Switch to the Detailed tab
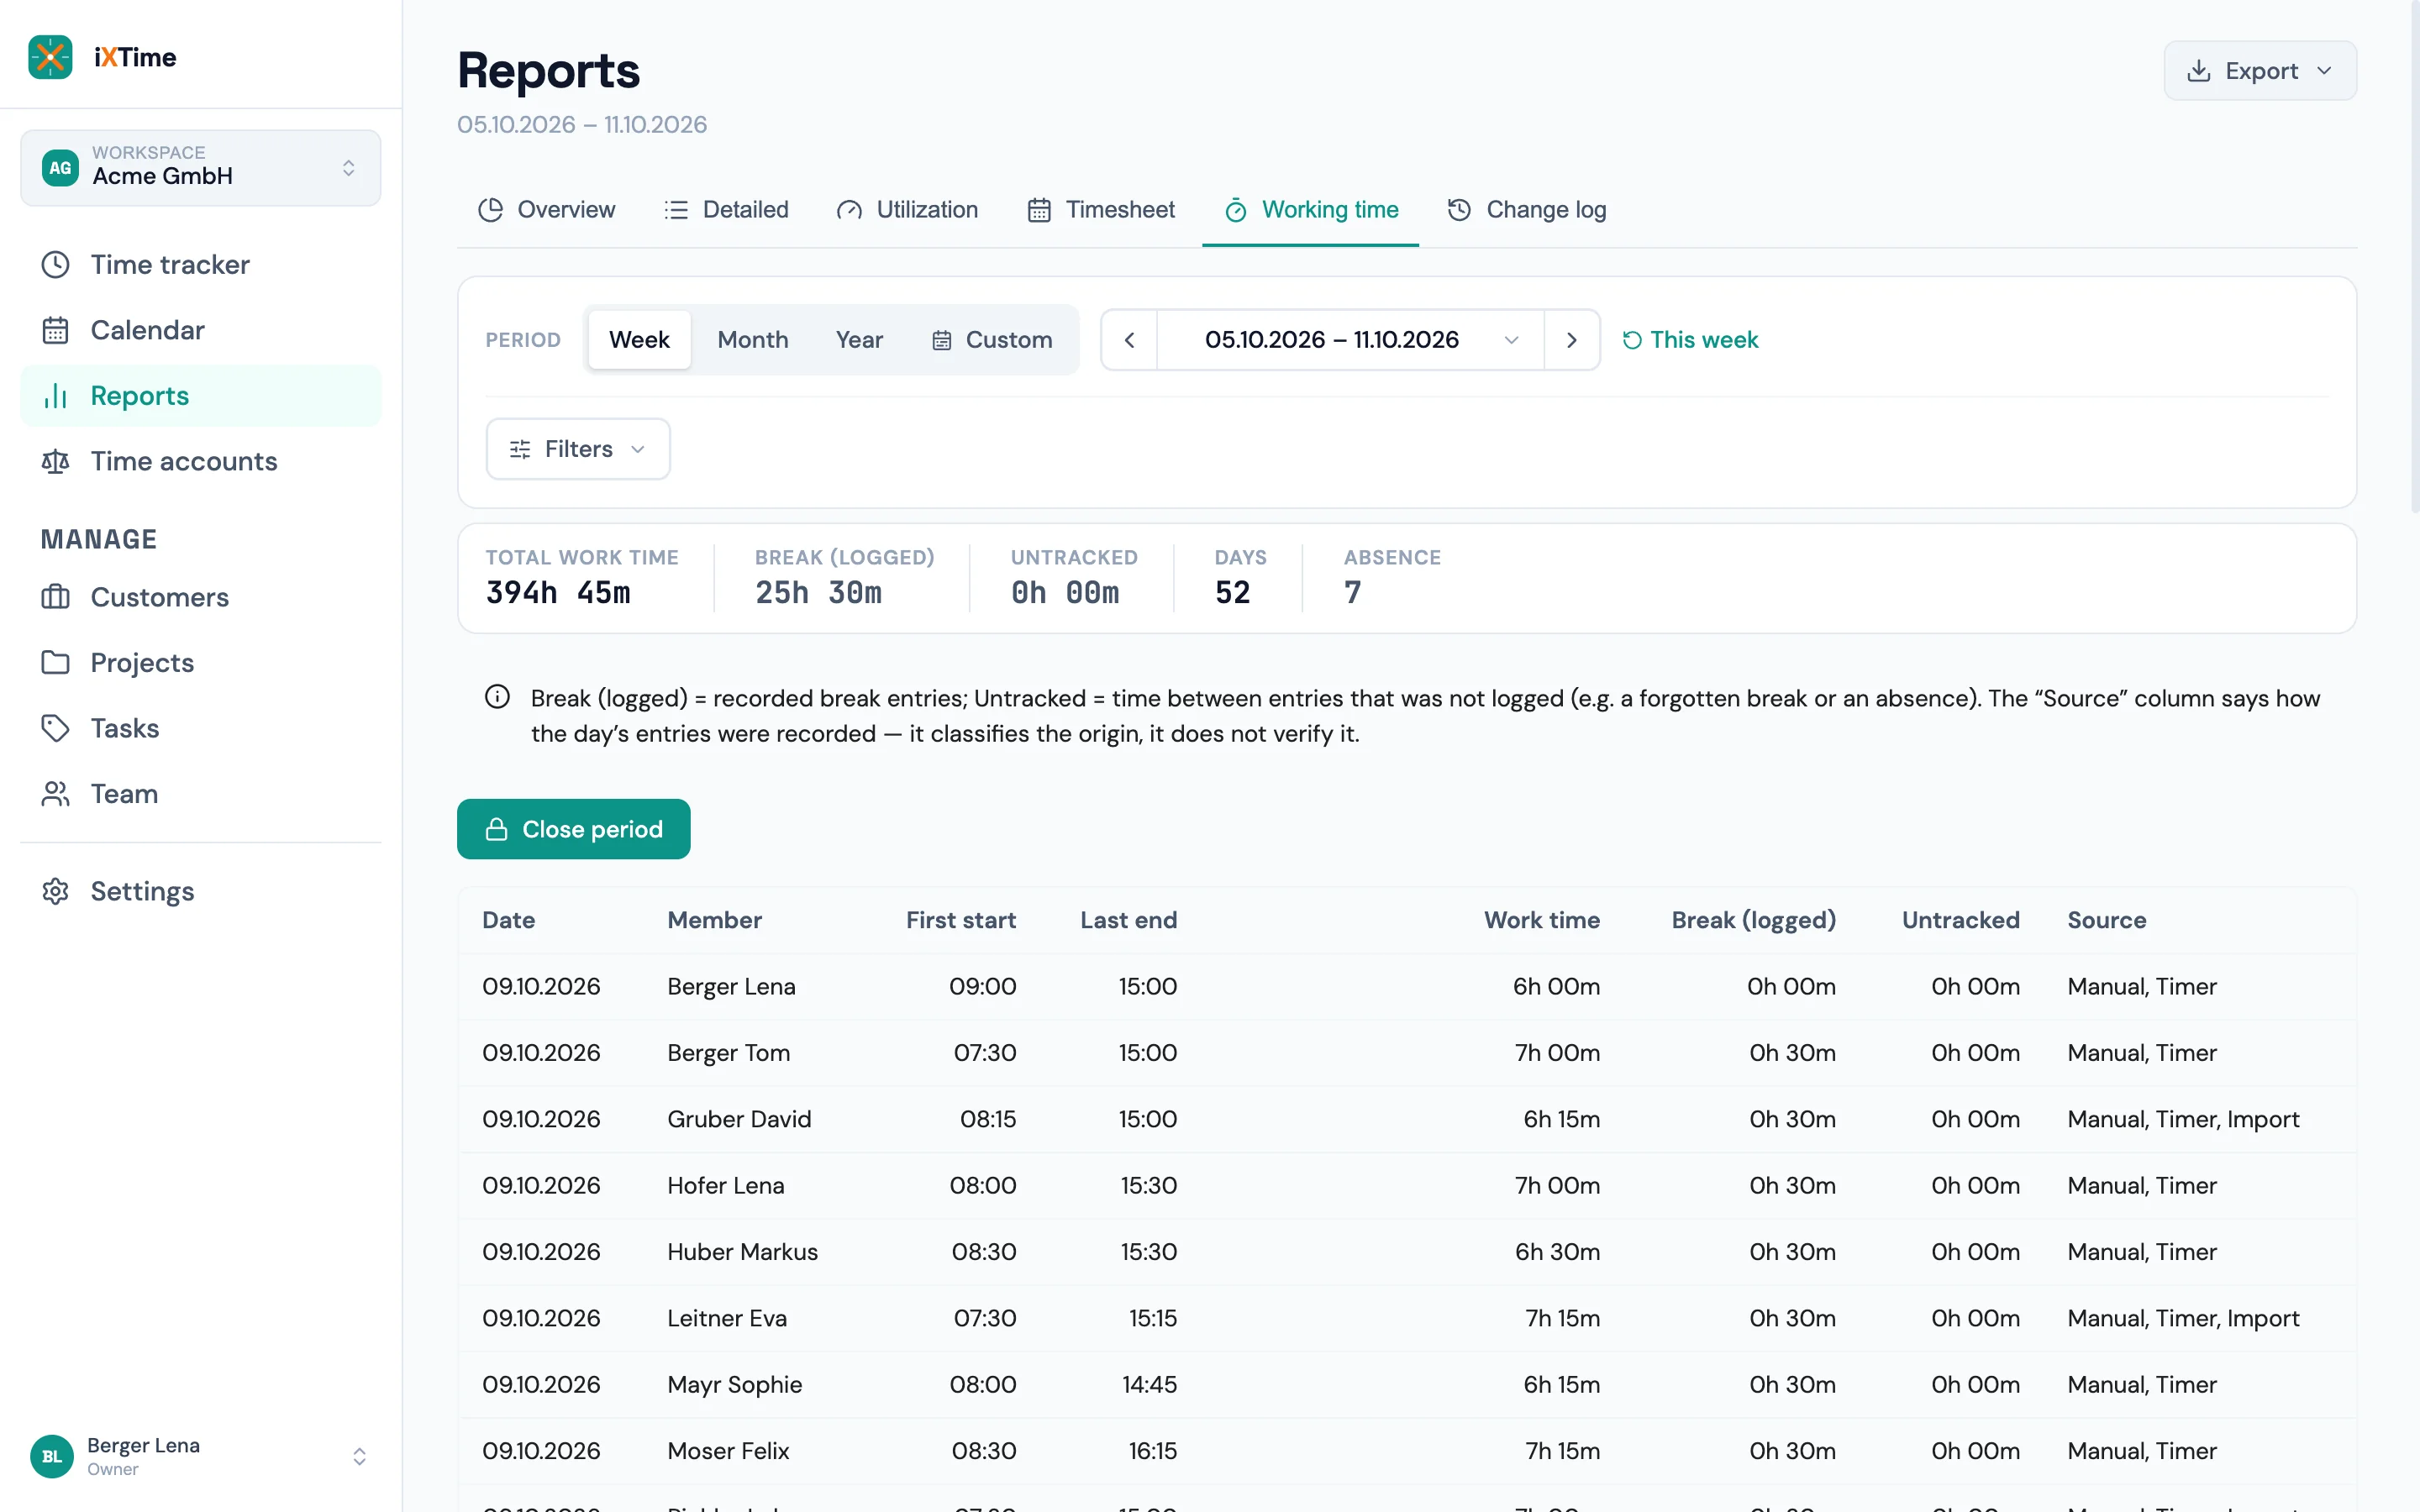Viewport: 2420px width, 1512px height. (x=726, y=210)
